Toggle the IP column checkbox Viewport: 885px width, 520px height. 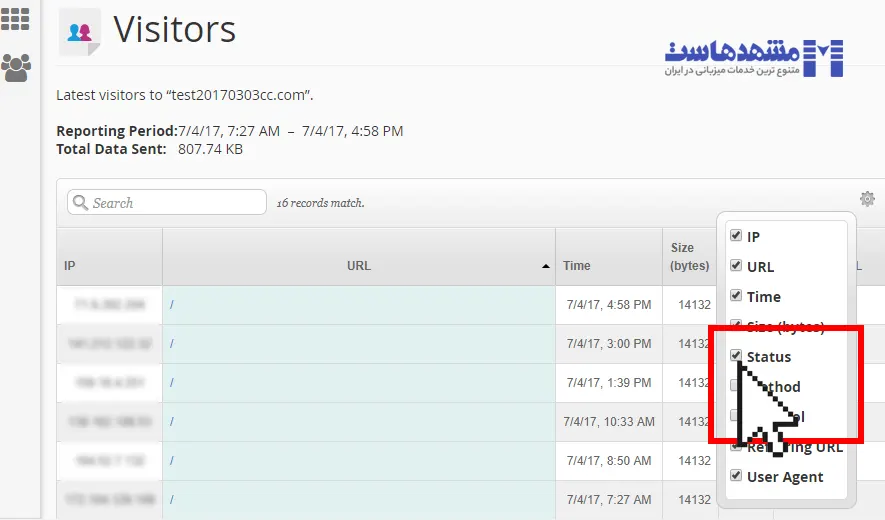coord(736,236)
